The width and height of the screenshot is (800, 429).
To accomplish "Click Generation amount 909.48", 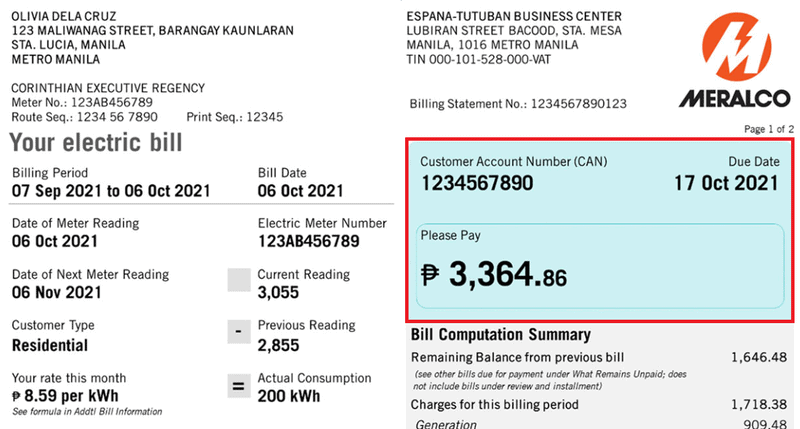I will 765,424.
